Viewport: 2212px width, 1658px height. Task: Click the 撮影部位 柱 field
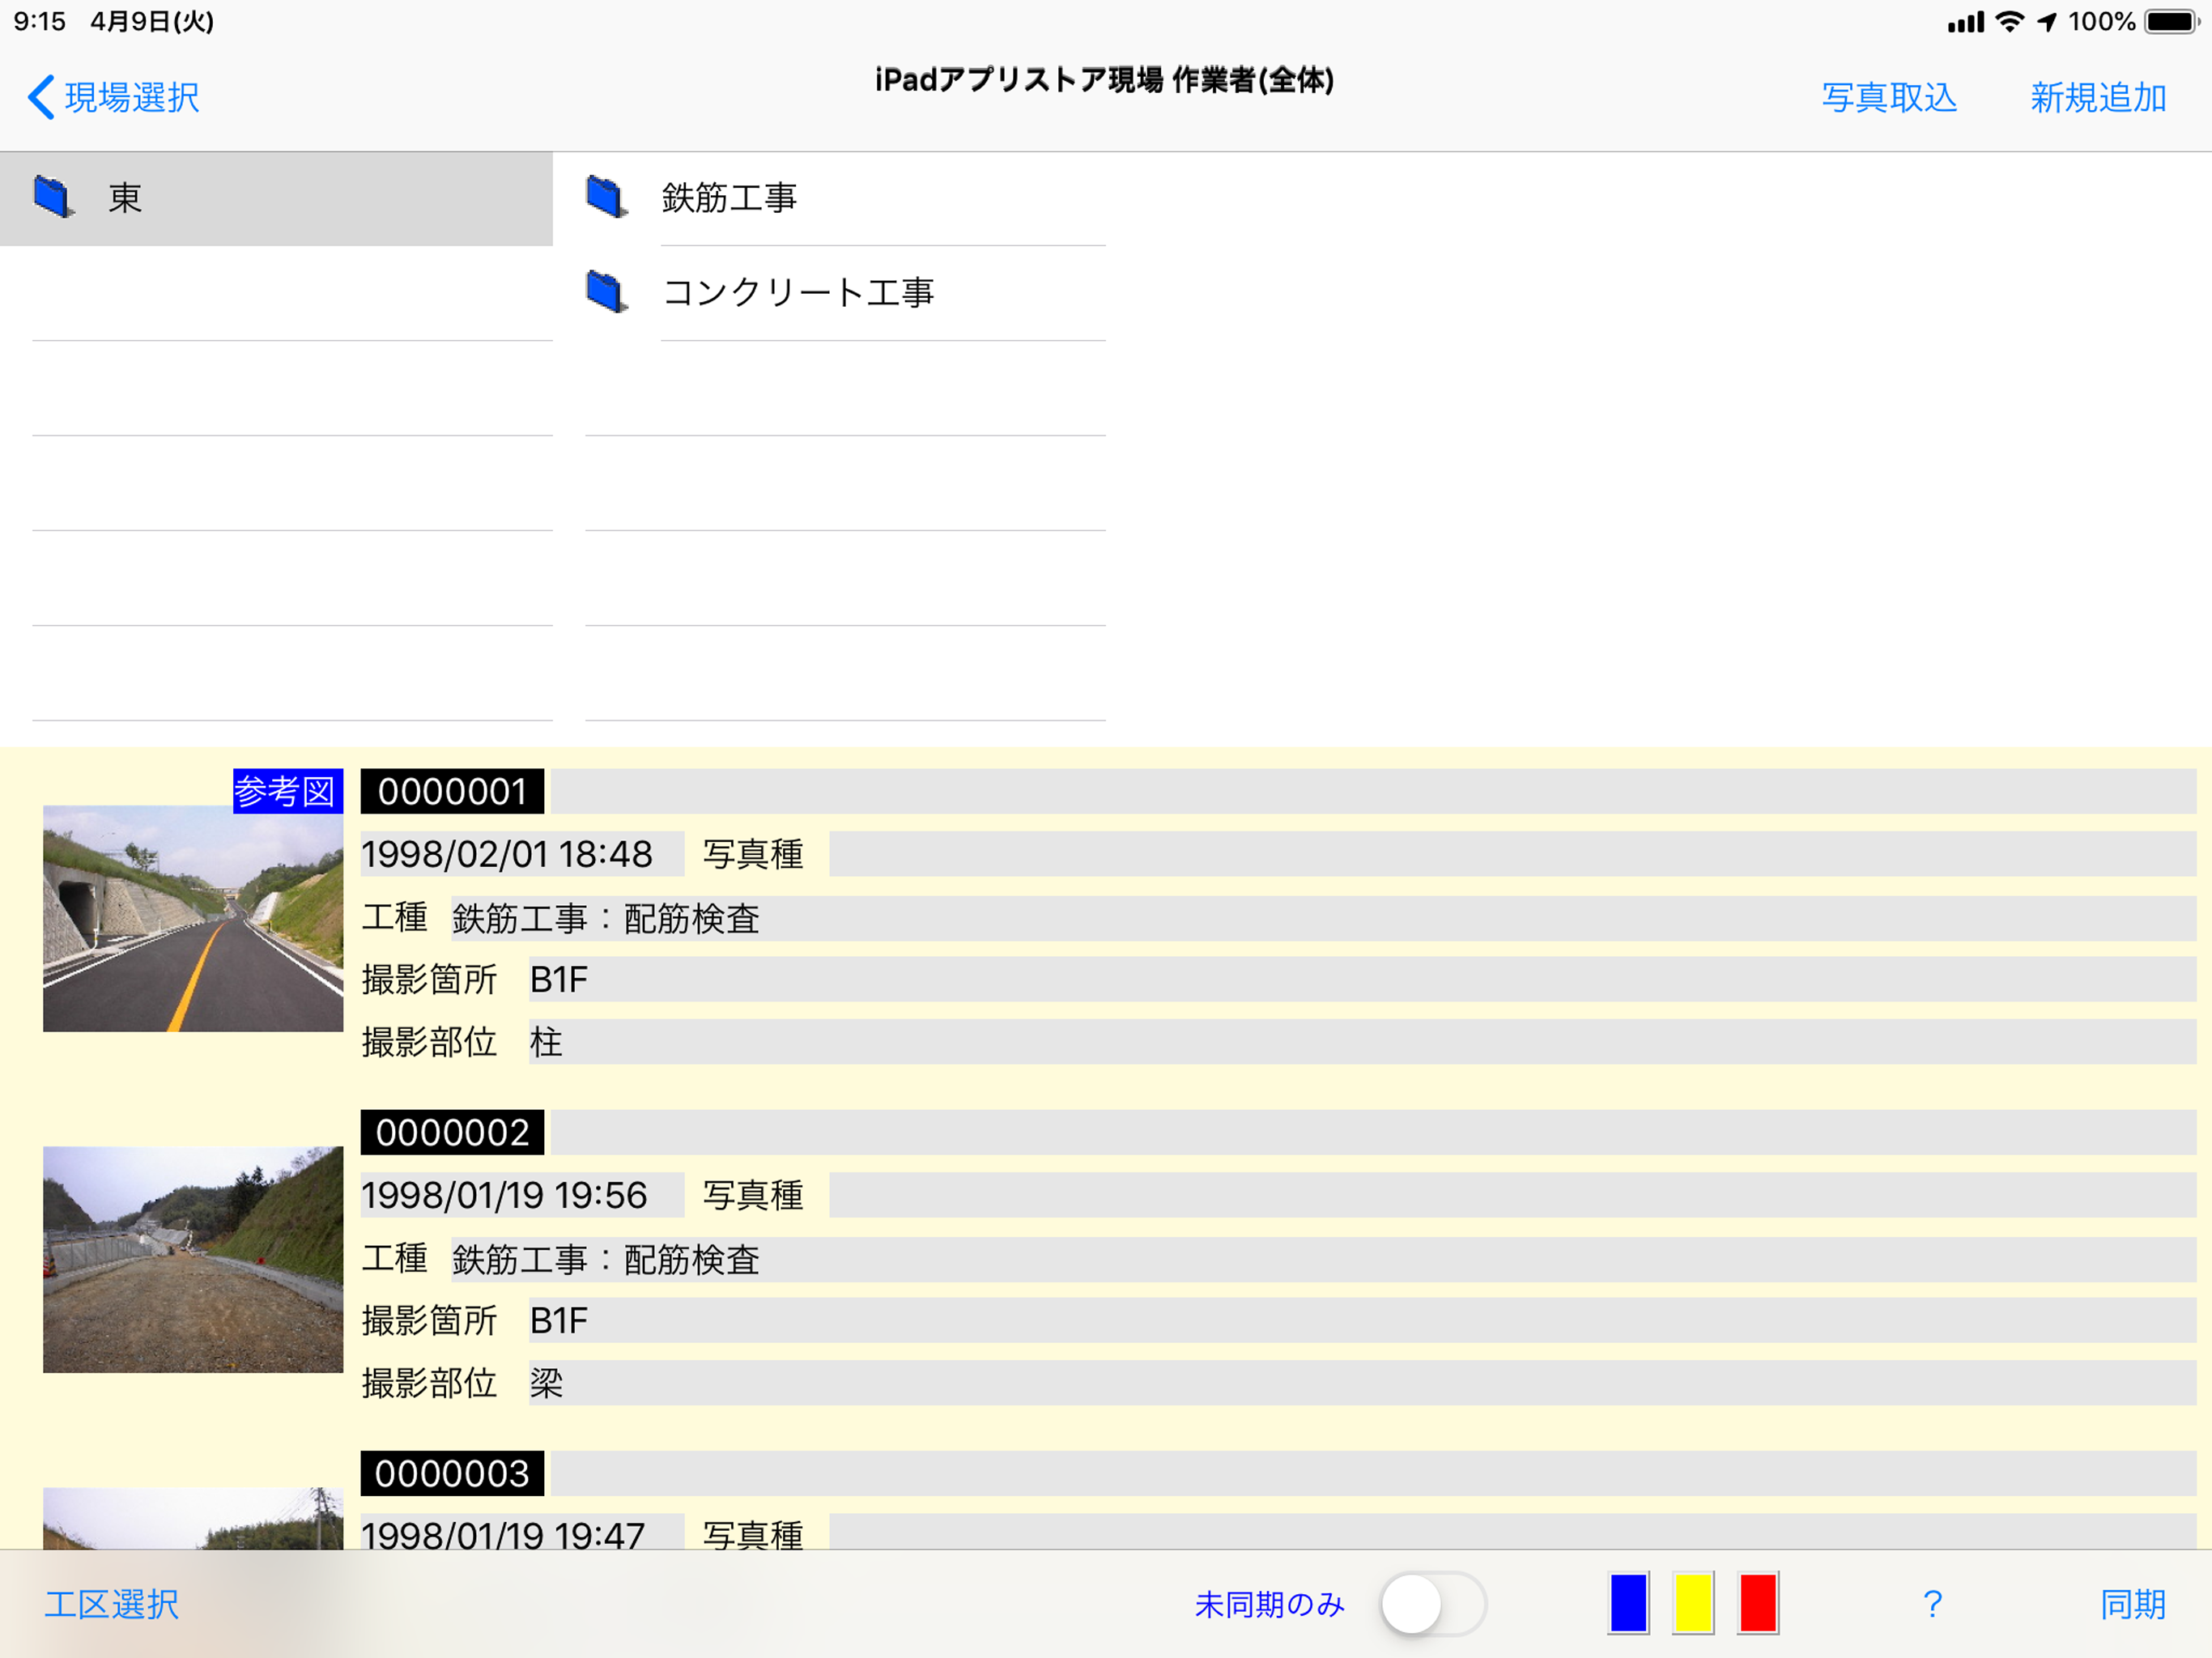(1362, 1042)
